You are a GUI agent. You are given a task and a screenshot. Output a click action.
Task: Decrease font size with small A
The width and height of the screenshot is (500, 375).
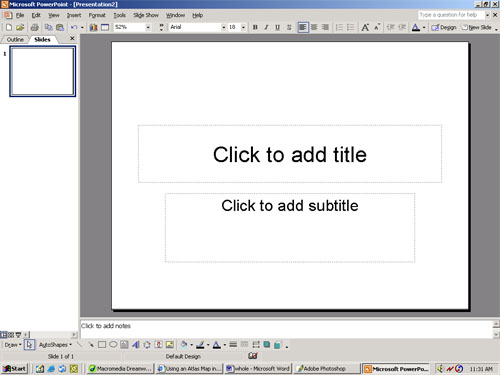[x=377, y=27]
